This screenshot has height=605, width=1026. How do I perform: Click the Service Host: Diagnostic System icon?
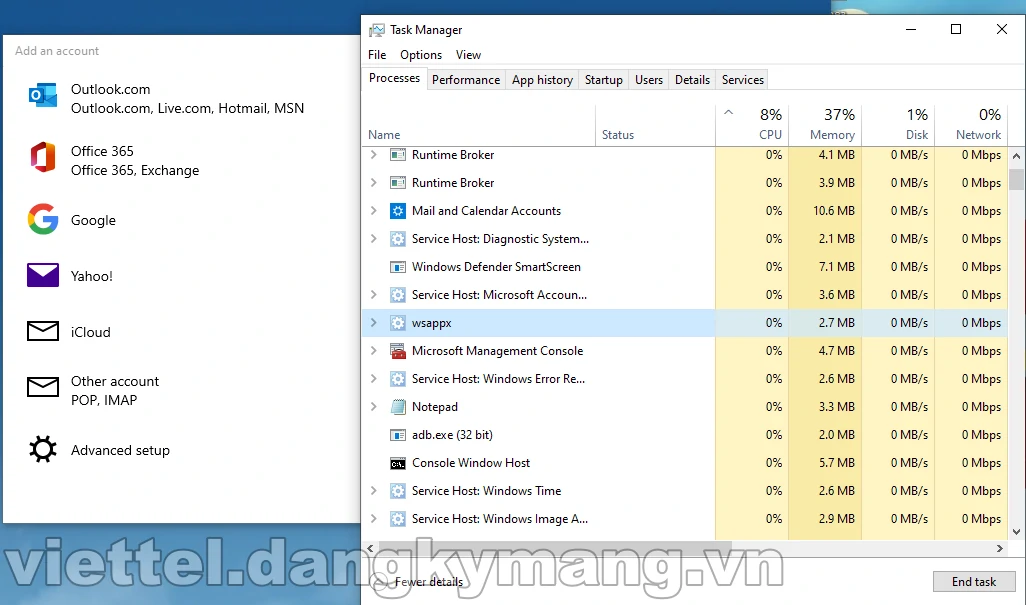(x=397, y=239)
